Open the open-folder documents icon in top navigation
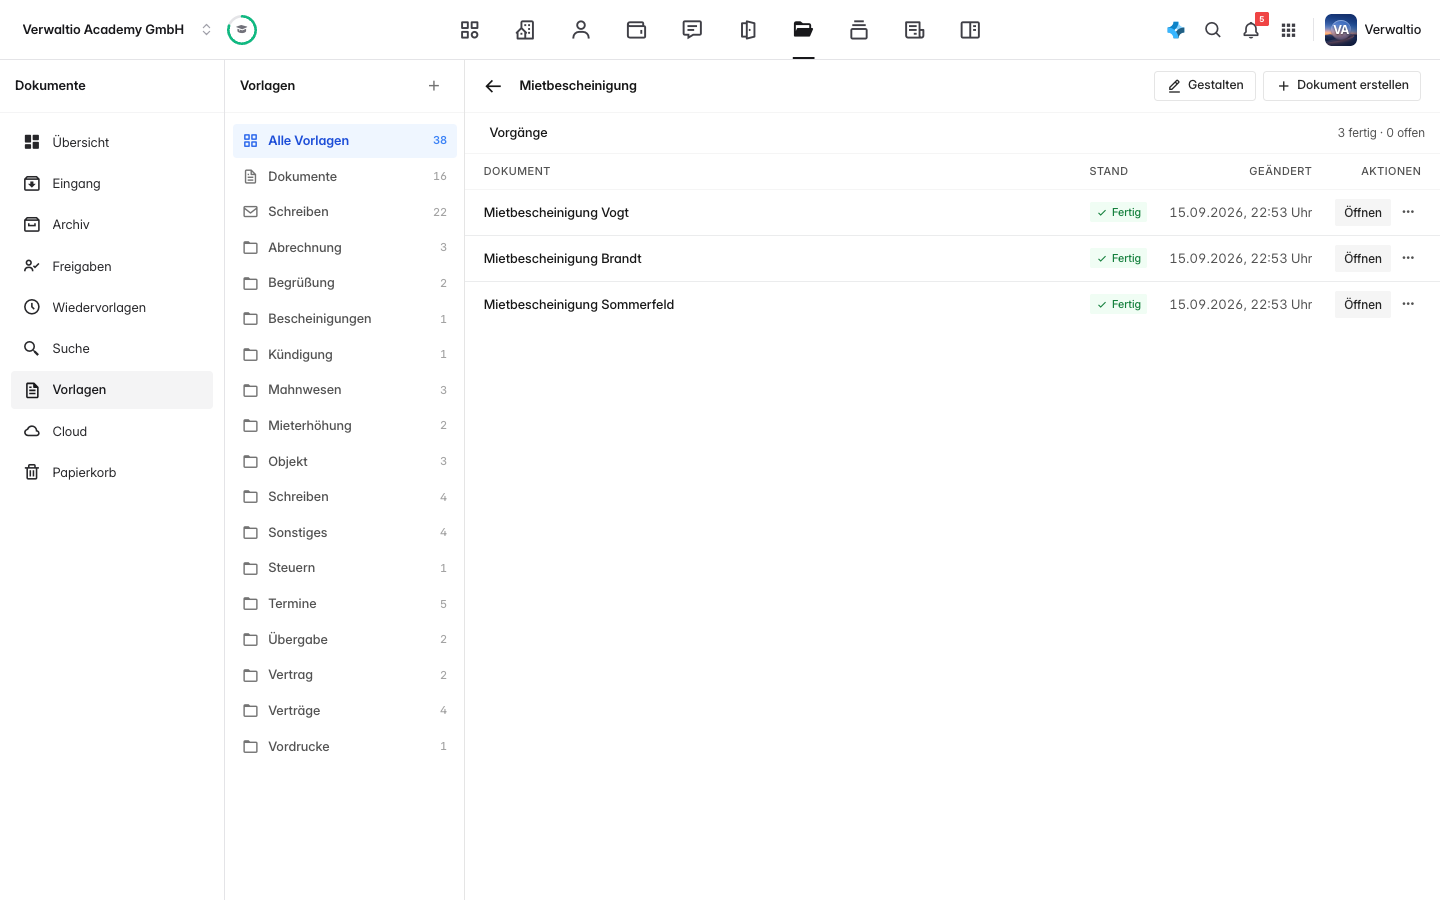This screenshot has width=1440, height=900. pos(803,30)
